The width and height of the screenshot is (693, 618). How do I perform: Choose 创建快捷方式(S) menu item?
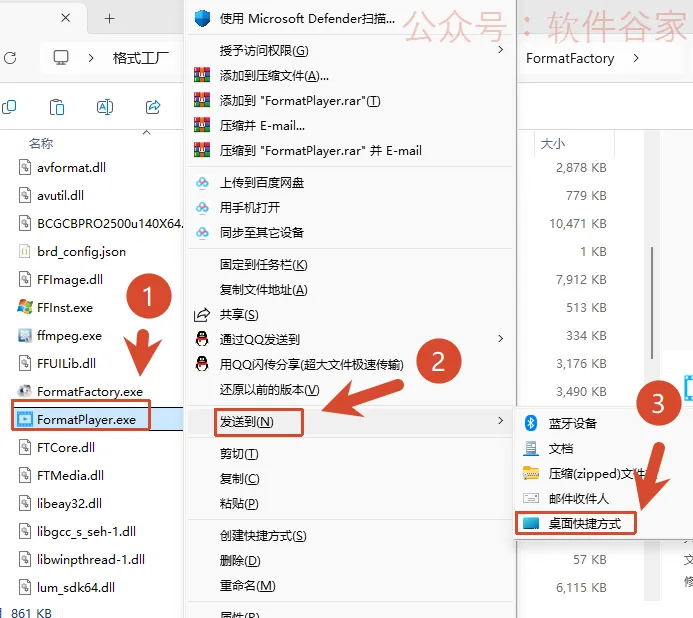tap(350, 535)
